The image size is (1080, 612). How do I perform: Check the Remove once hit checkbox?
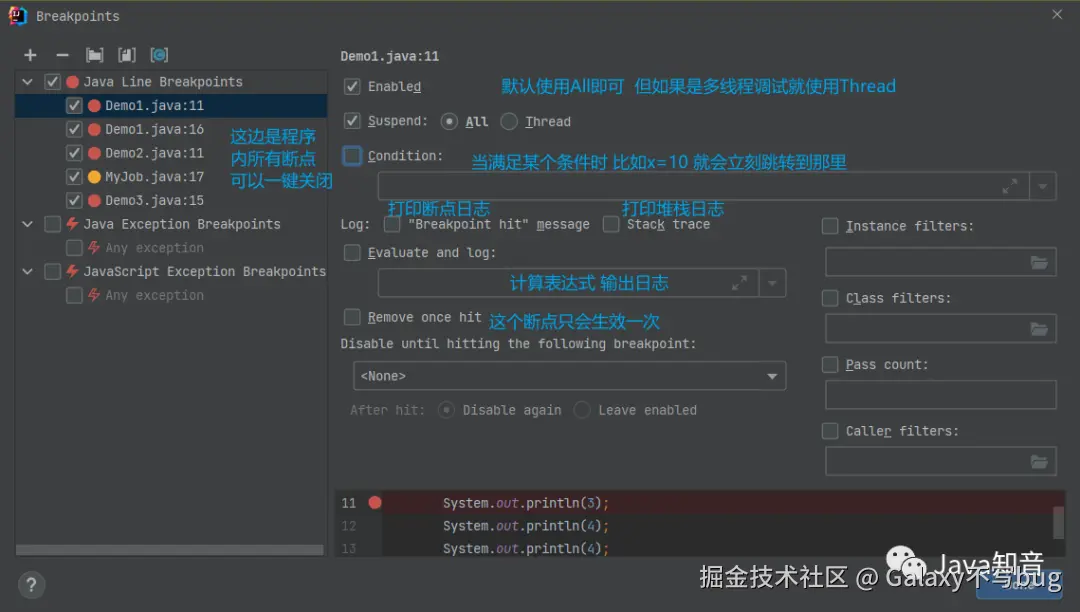point(352,317)
